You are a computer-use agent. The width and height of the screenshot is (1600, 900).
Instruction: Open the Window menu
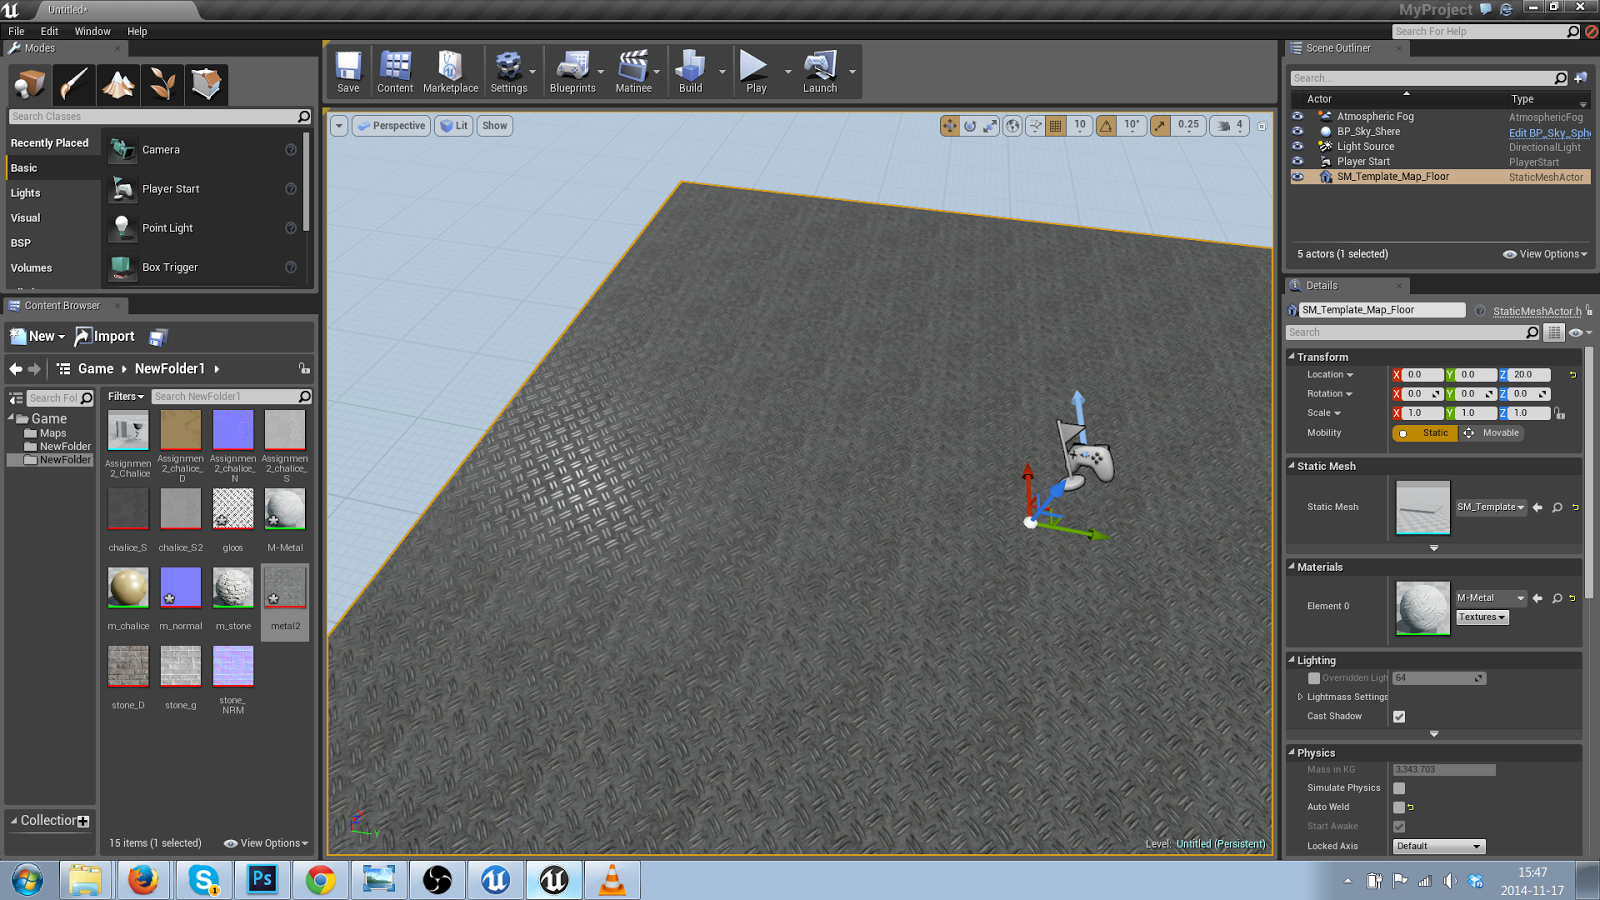(92, 31)
